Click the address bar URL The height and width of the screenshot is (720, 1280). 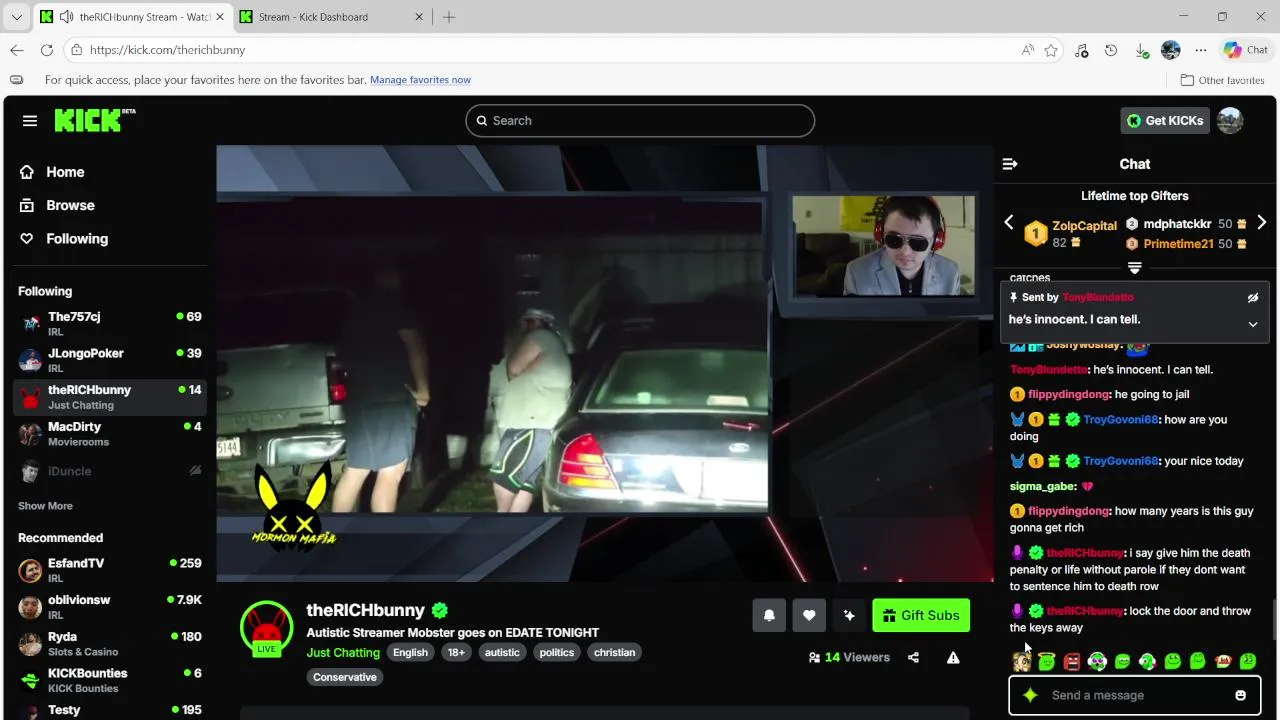167,50
